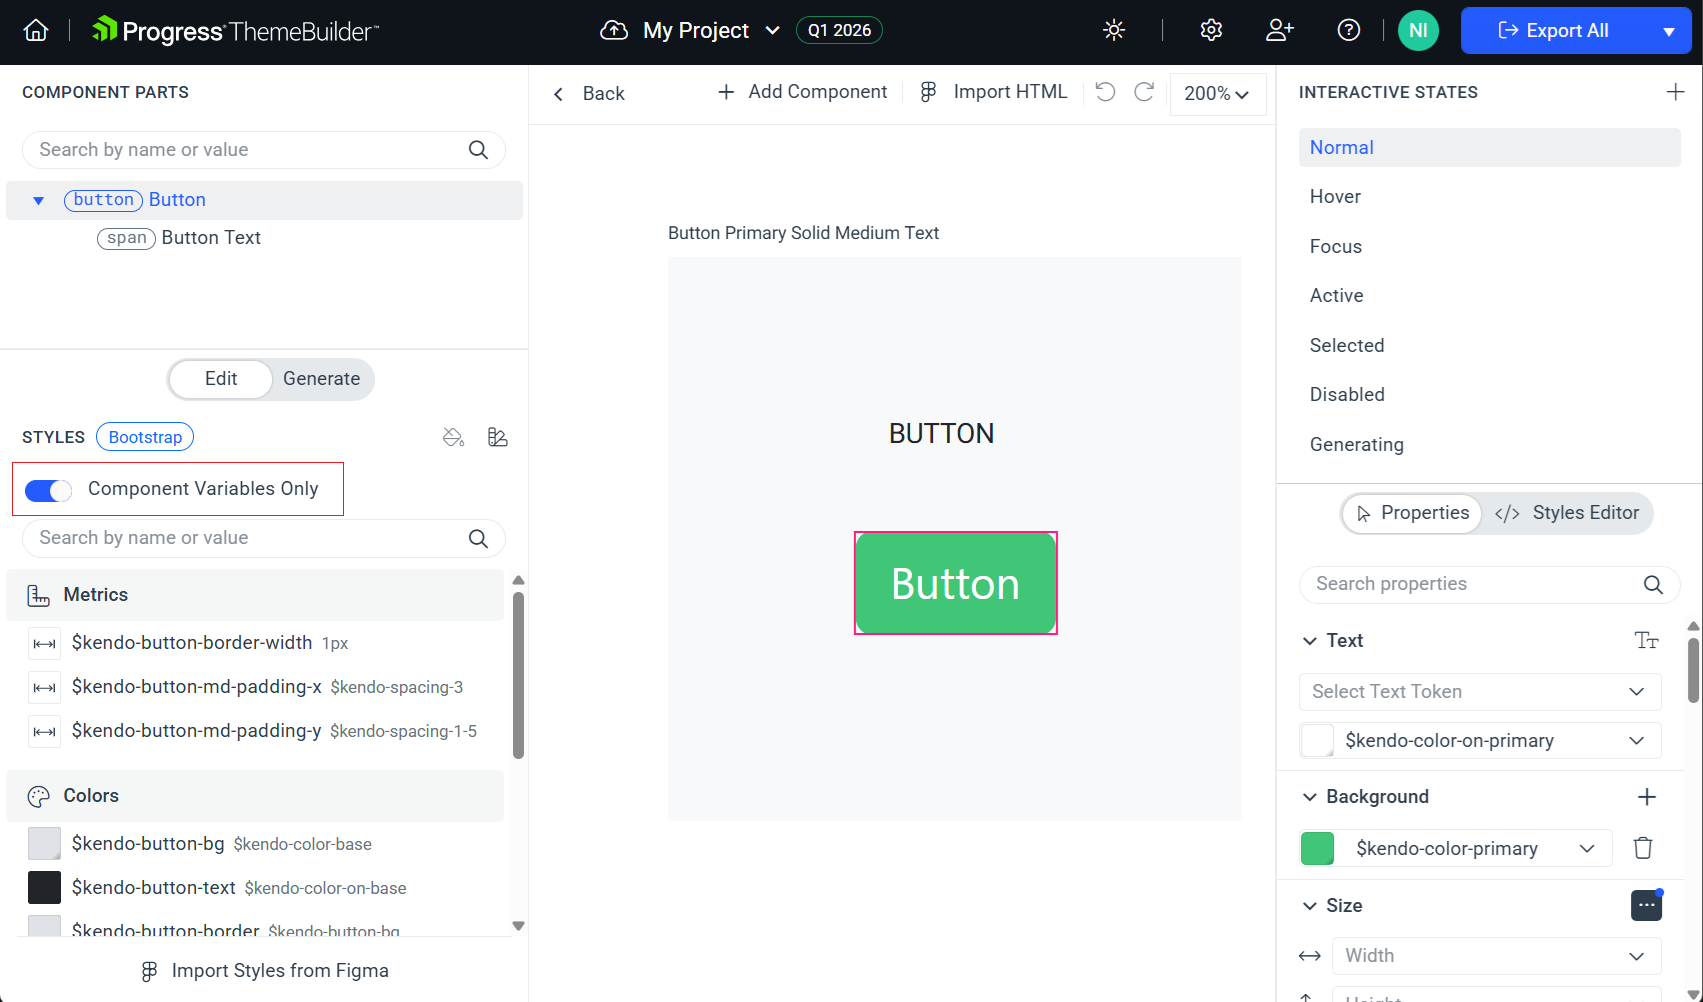Click the home icon

[36, 30]
